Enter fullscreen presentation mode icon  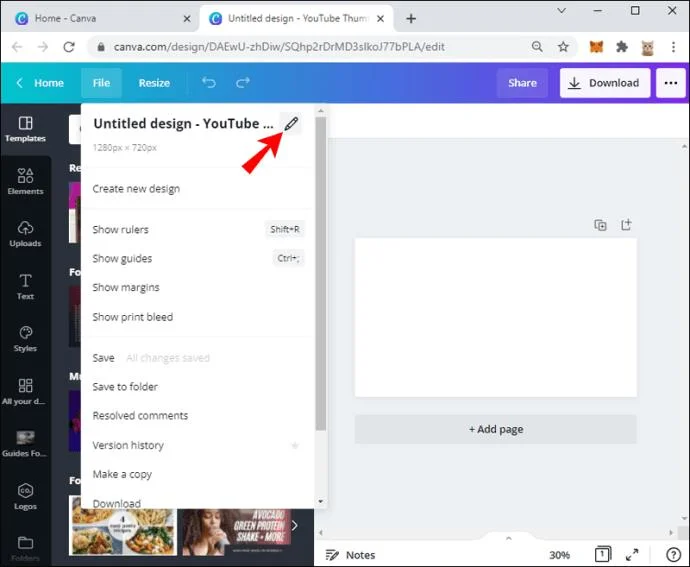pos(632,555)
